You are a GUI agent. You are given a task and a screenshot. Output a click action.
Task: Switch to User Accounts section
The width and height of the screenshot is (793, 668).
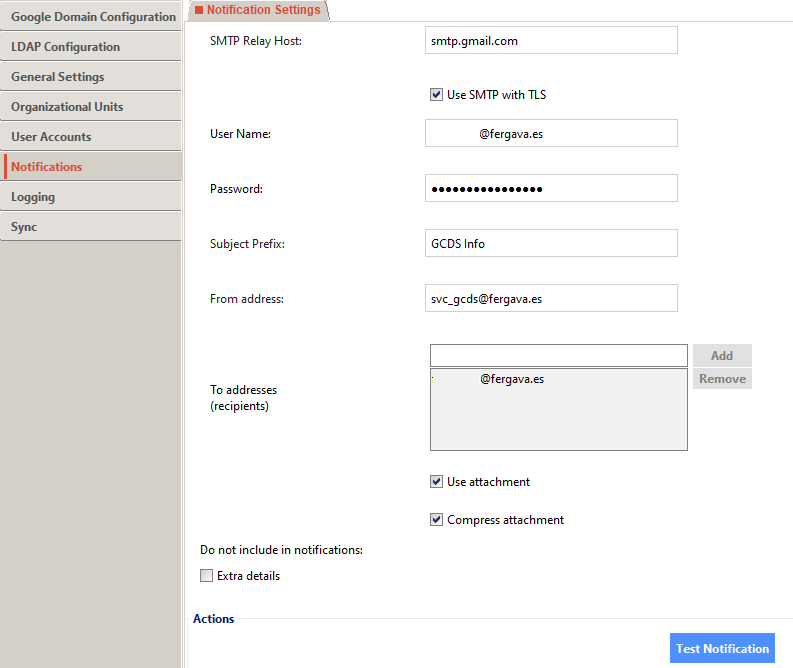point(91,137)
